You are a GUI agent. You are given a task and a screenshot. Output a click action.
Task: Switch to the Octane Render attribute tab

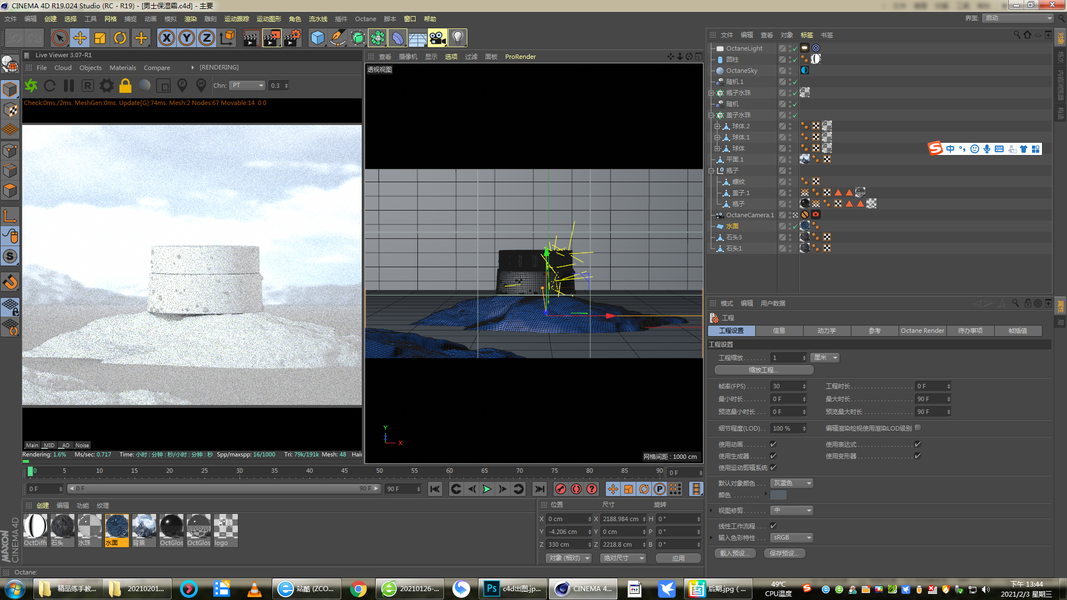tap(922, 331)
